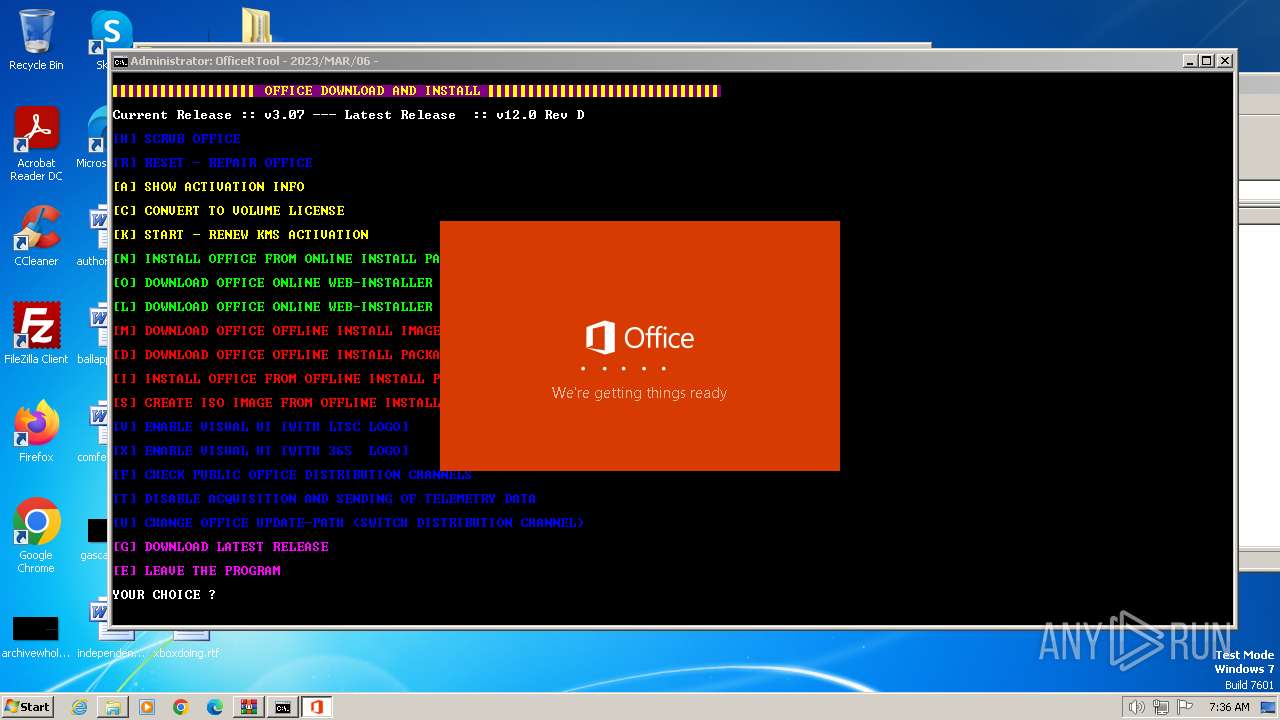Open the console window system menu icon
The image size is (1280, 720).
coord(120,61)
